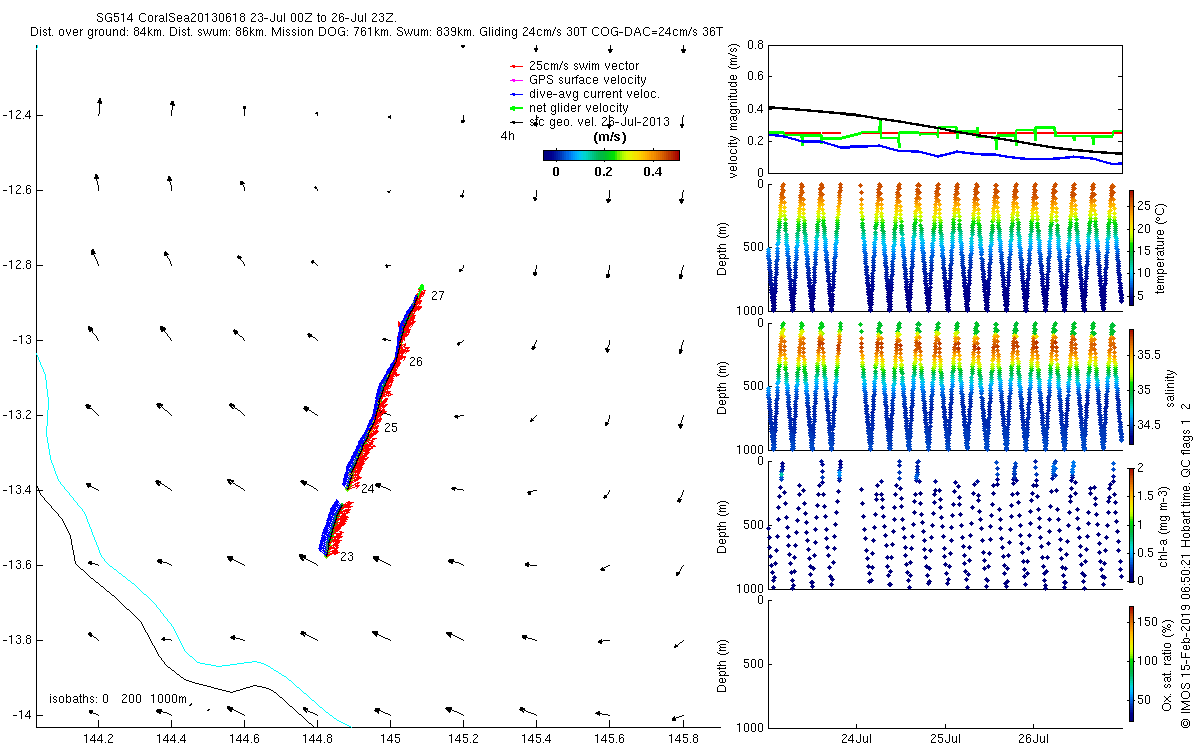Click the blue dive-avg current legend arrow
Image resolution: width=1200 pixels, height=750 pixels.
pyautogui.click(x=517, y=94)
